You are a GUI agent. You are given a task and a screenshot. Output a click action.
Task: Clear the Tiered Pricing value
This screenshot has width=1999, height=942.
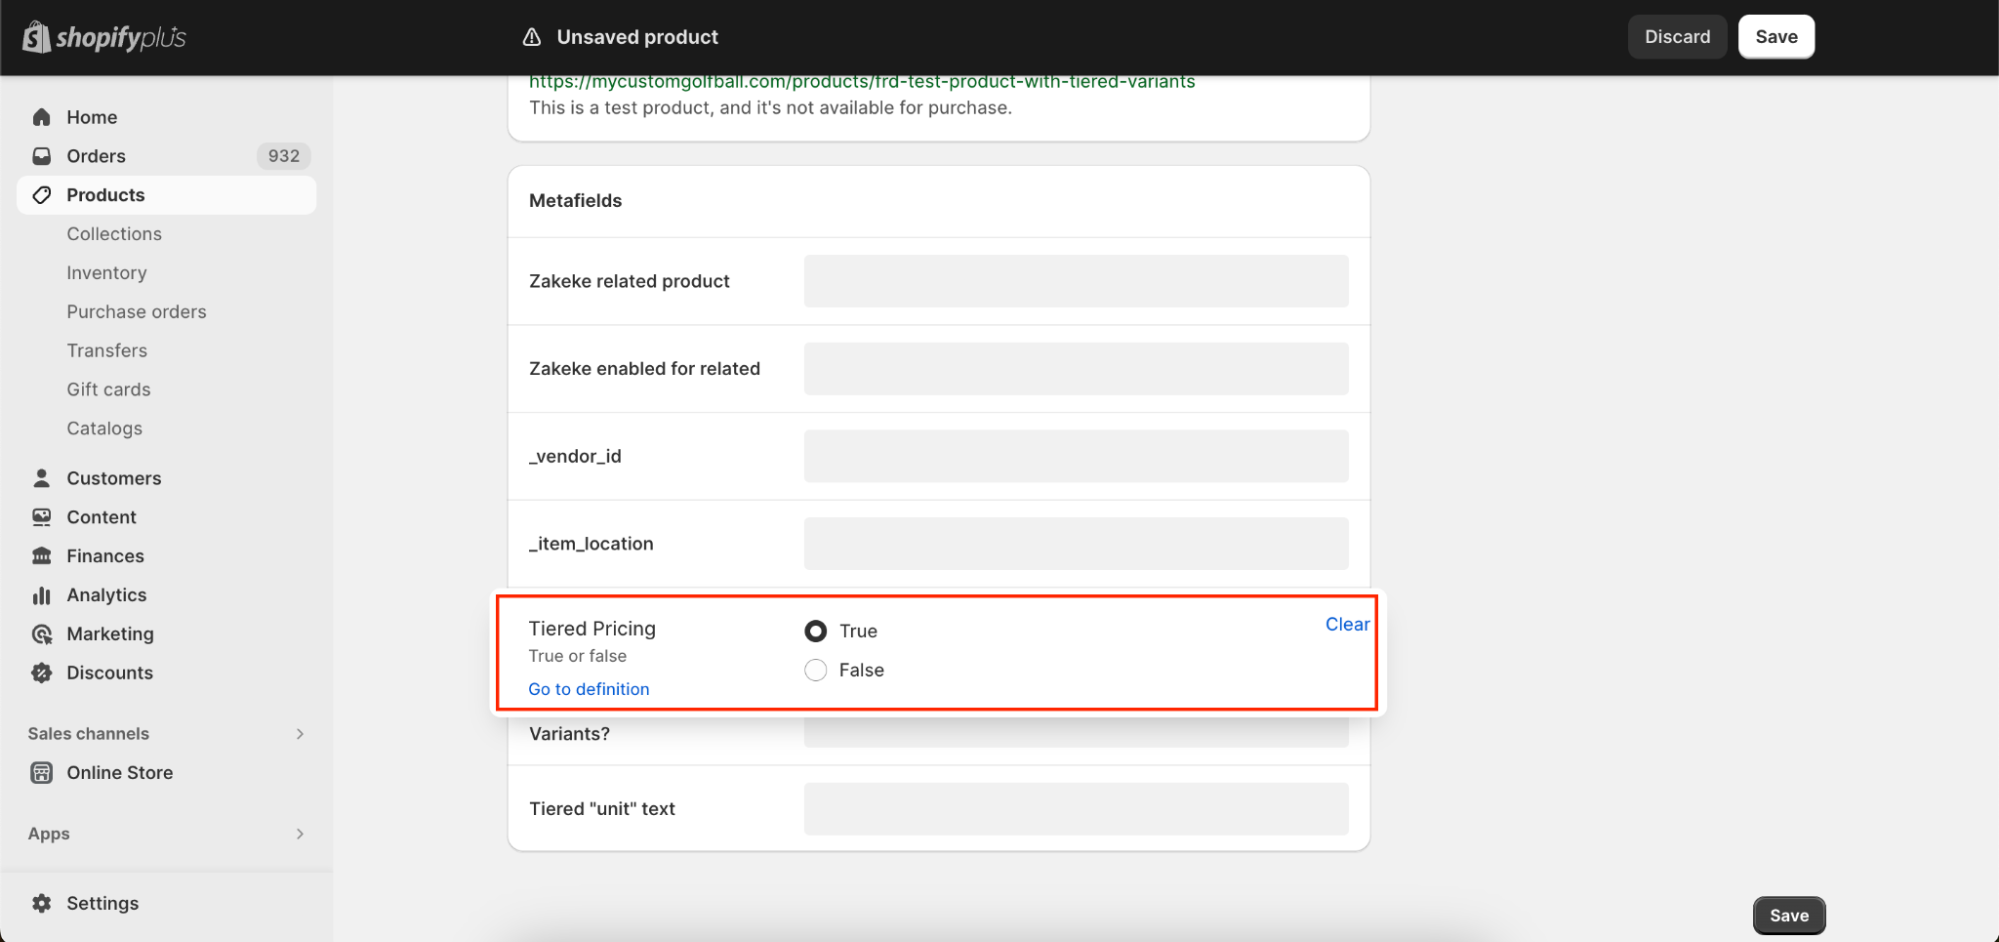(1347, 624)
